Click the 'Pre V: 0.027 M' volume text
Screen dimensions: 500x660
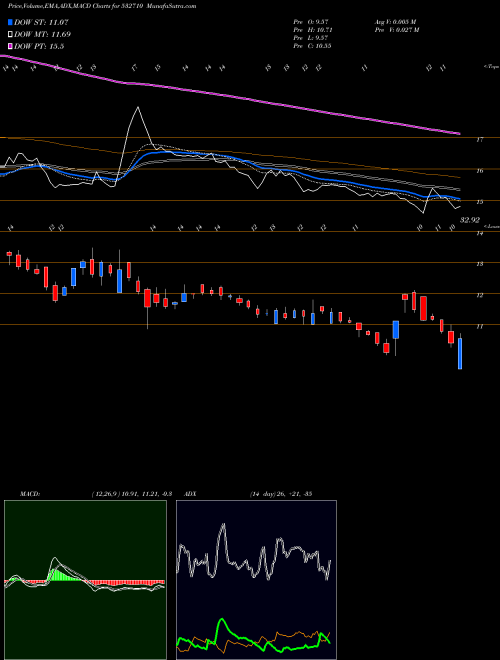tap(396, 29)
